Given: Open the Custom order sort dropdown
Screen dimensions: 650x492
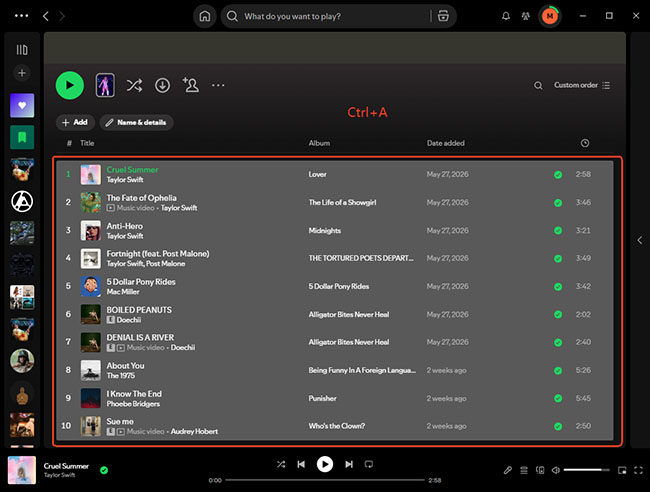Looking at the screenshot, I should click(x=582, y=85).
